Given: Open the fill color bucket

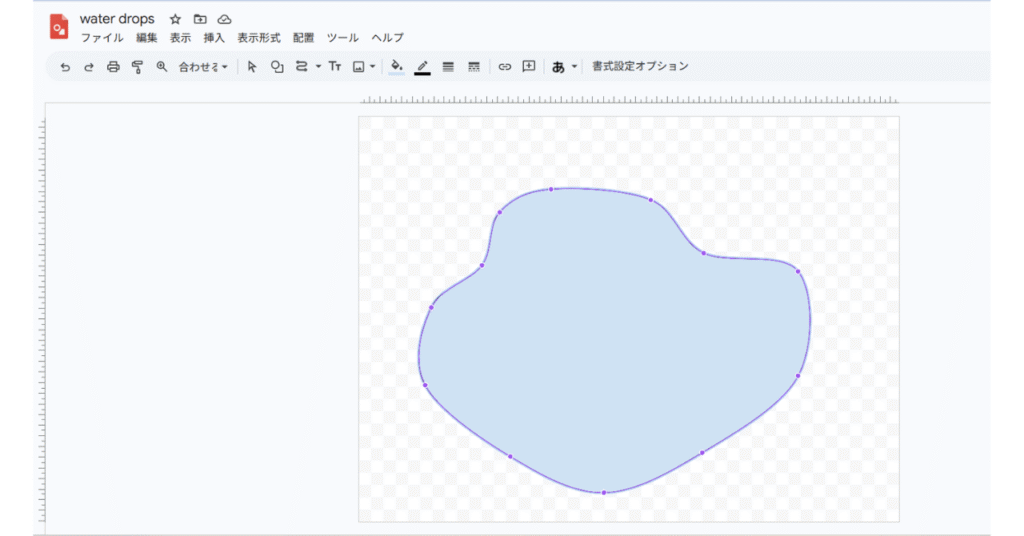Looking at the screenshot, I should pyautogui.click(x=396, y=67).
